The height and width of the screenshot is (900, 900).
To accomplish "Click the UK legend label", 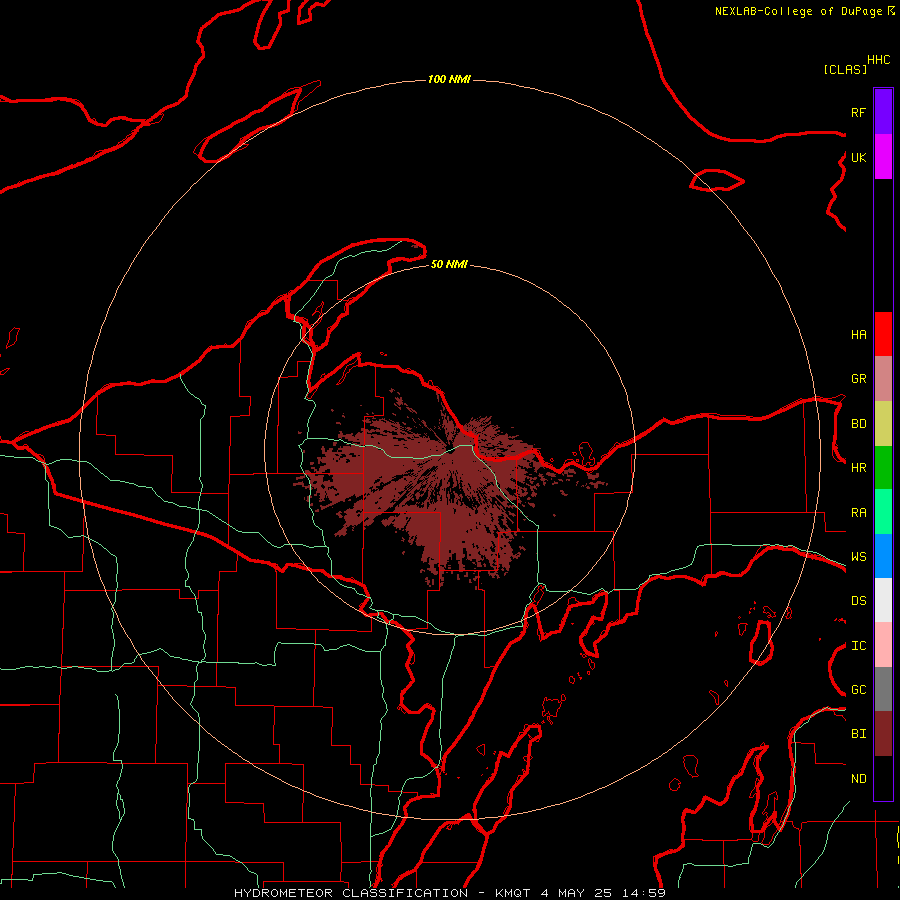I will [858, 157].
